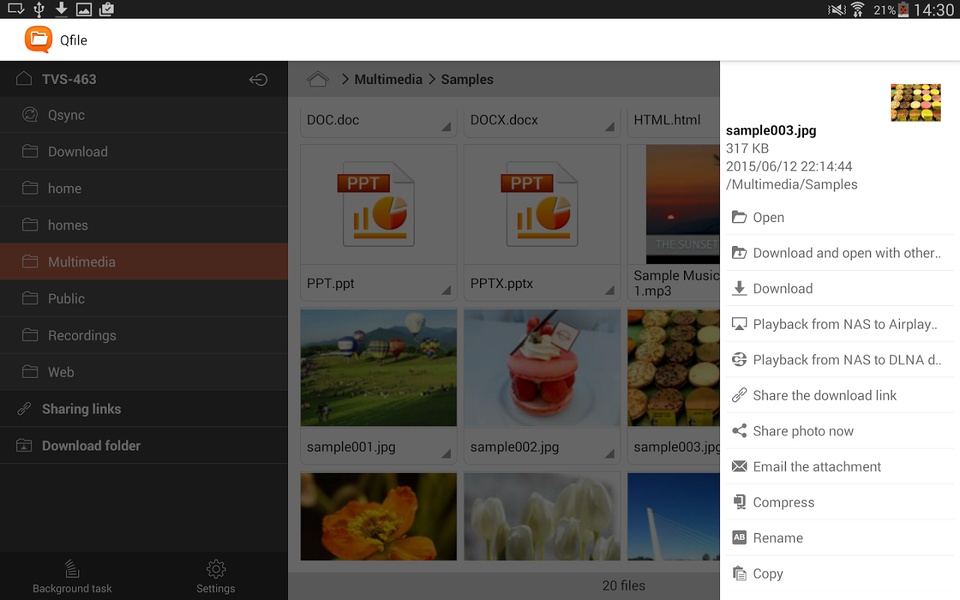Image resolution: width=960 pixels, height=600 pixels.
Task: Open the Recordings folder in sidebar
Action: point(144,335)
